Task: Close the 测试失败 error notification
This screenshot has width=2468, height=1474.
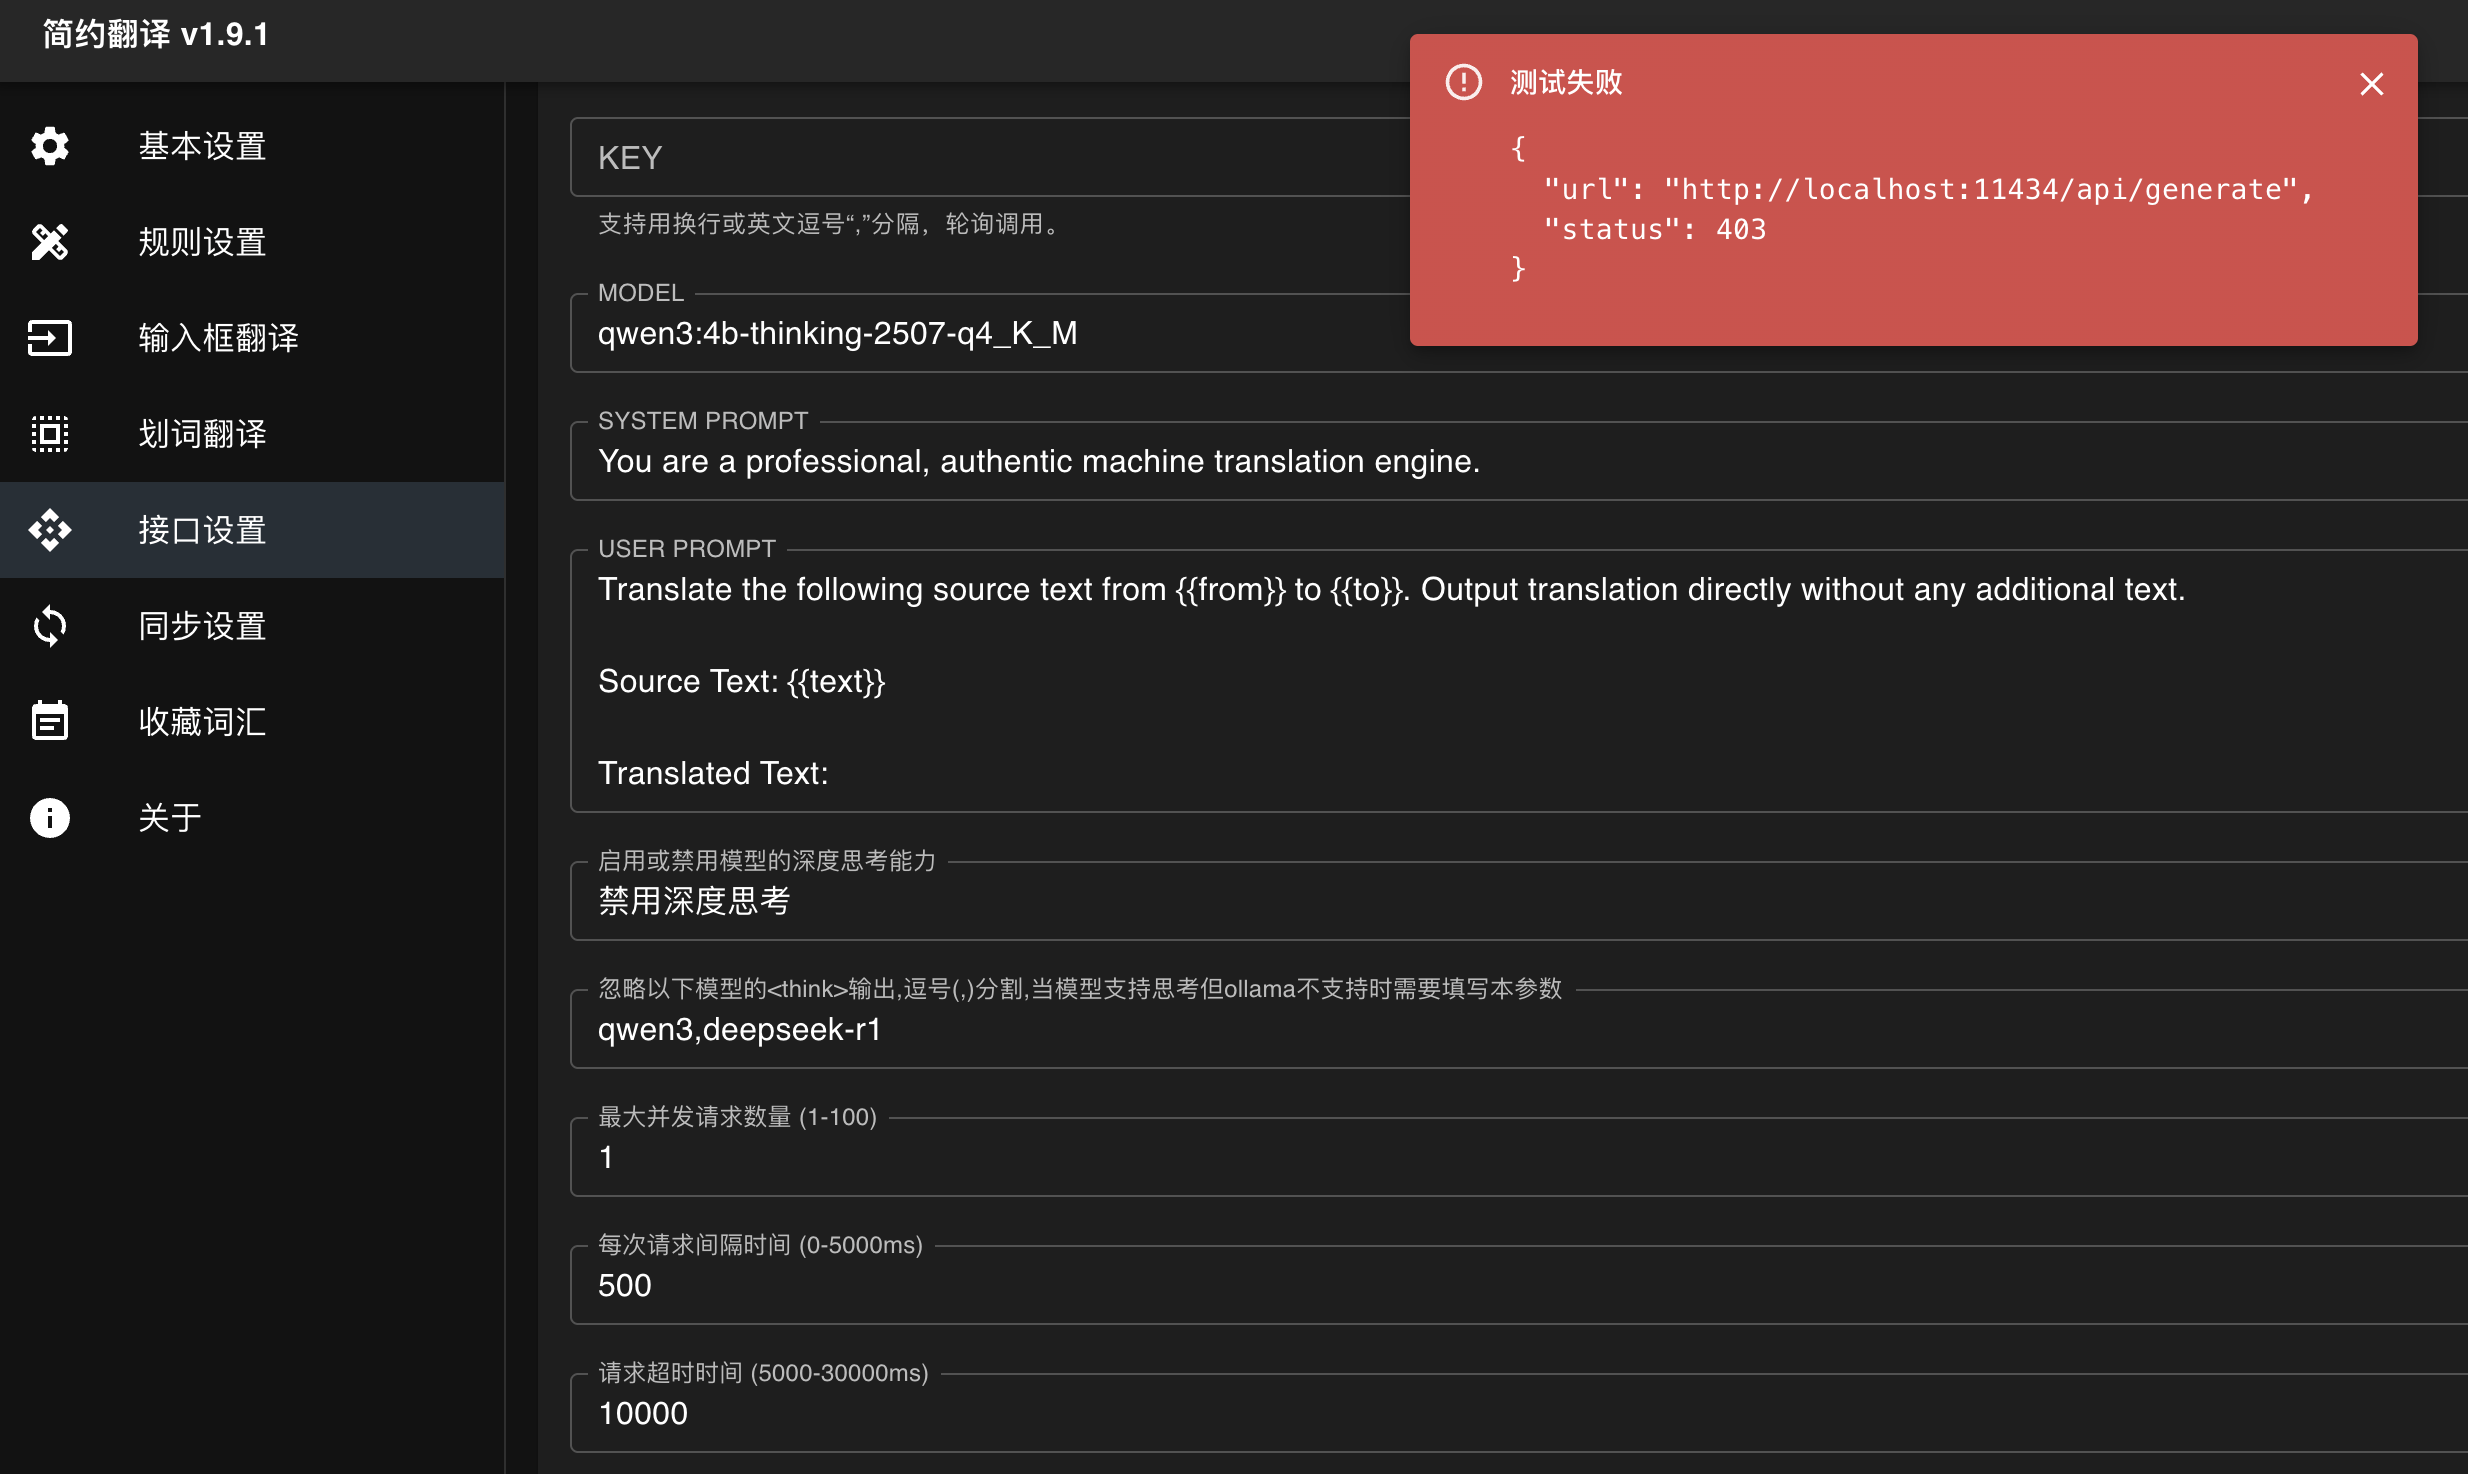Action: point(2372,84)
